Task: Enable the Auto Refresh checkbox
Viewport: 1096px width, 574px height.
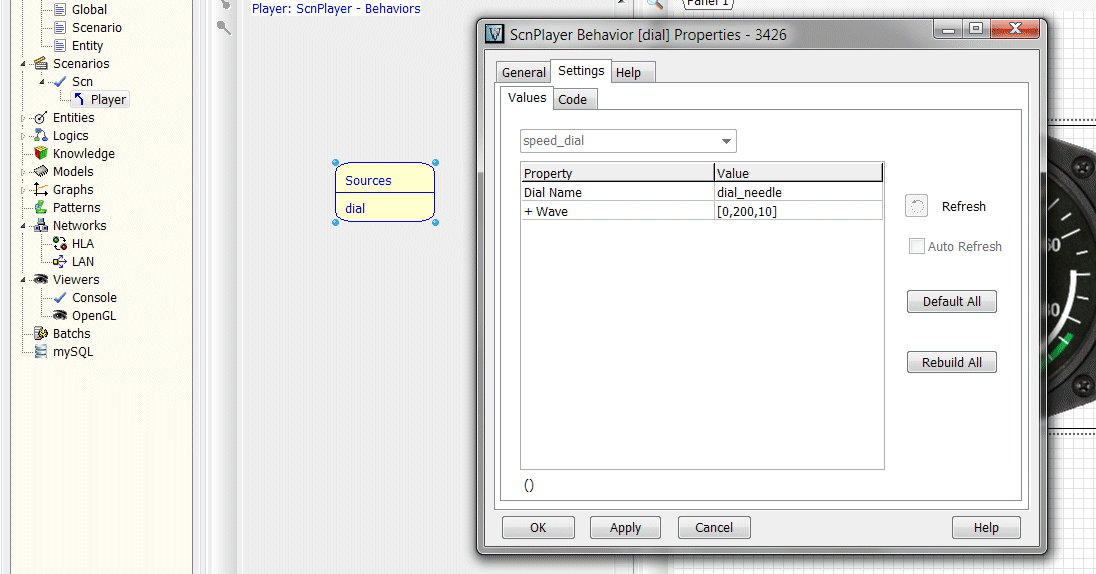Action: tap(916, 246)
